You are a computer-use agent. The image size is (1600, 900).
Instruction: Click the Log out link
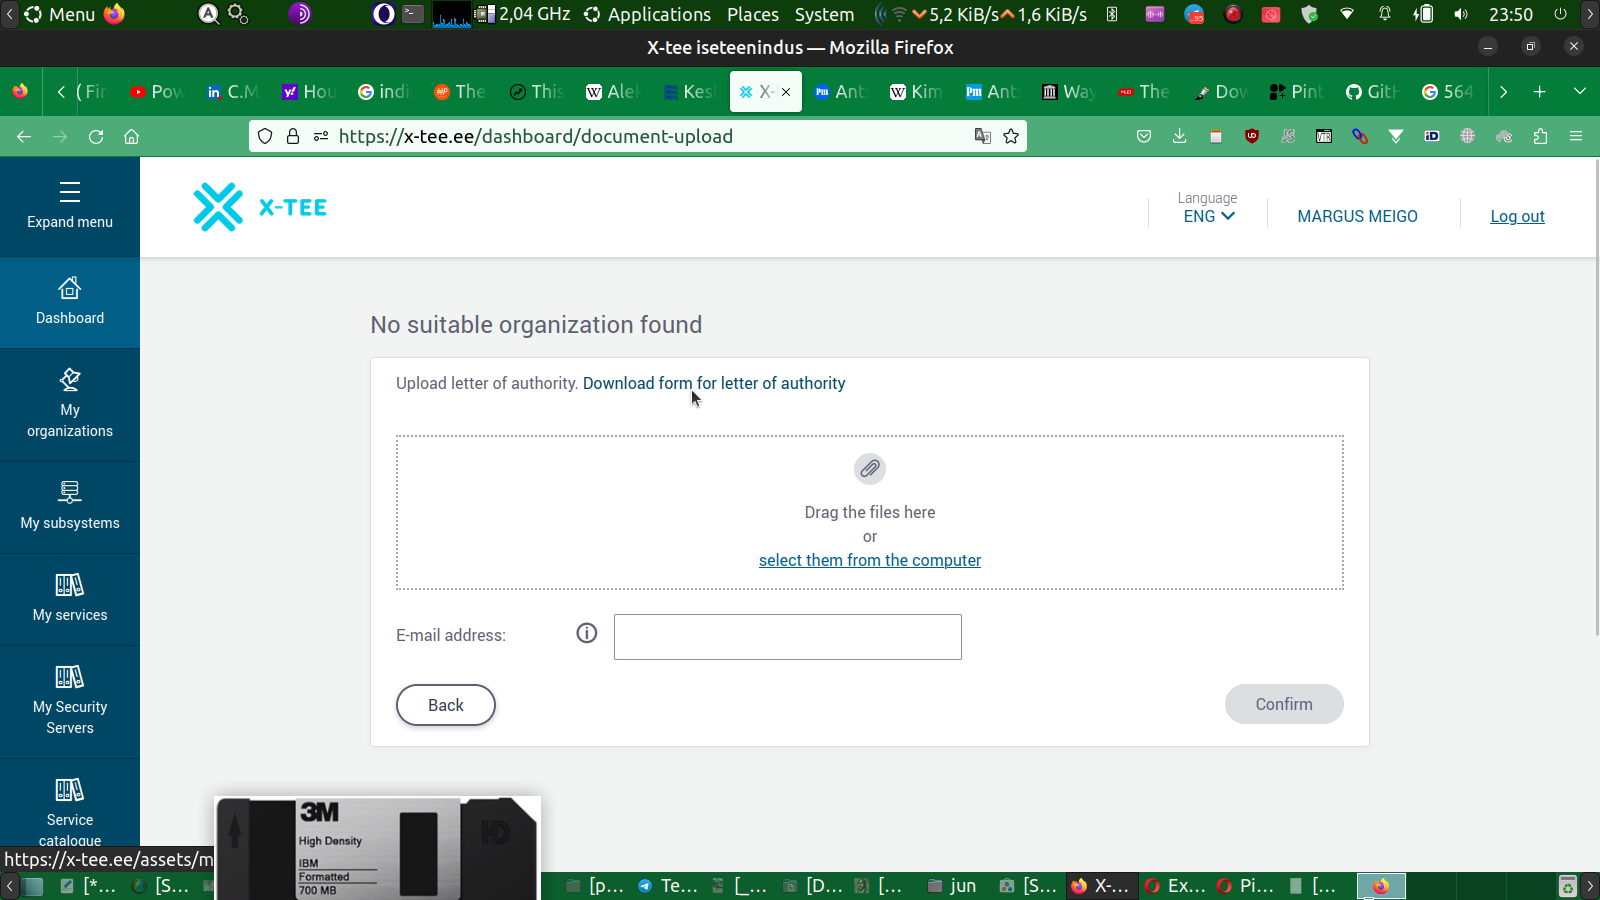(1517, 216)
